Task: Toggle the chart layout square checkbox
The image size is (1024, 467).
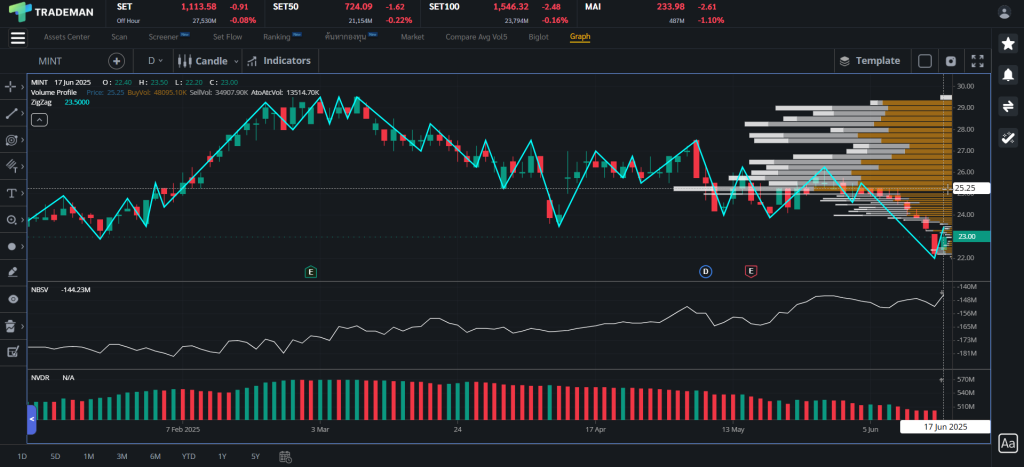Action: (924, 61)
